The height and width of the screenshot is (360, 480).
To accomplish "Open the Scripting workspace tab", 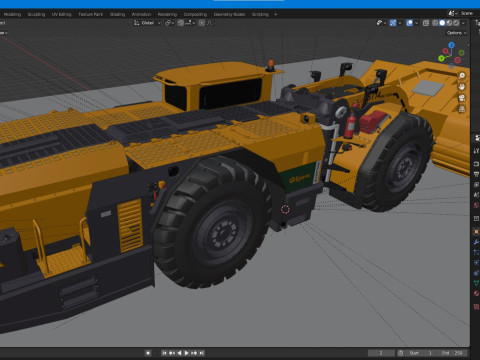I will point(260,14).
